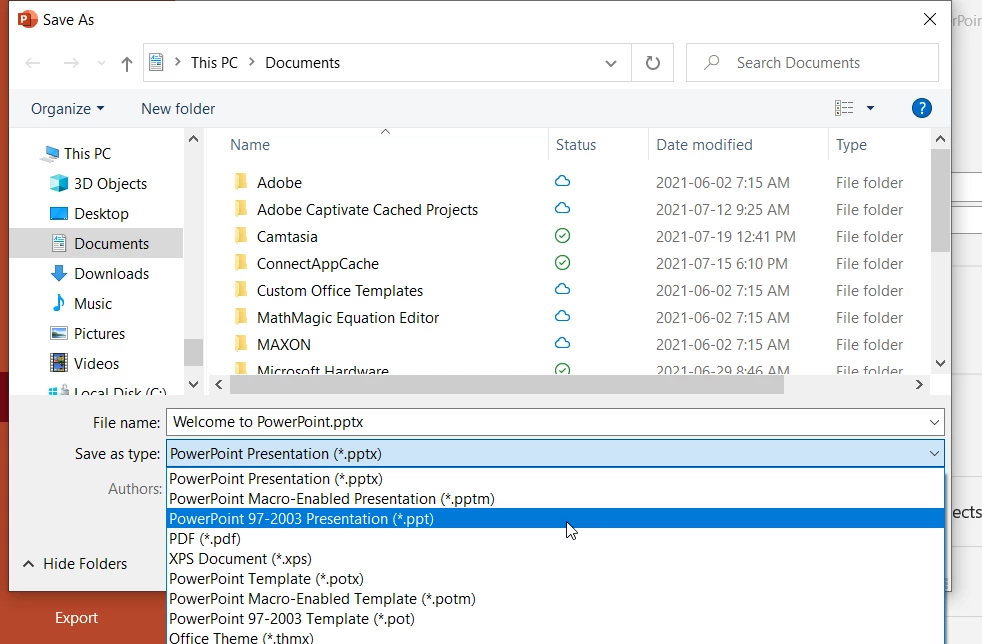982x644 pixels.
Task: Select Pictures in sidebar
Action: click(x=99, y=334)
